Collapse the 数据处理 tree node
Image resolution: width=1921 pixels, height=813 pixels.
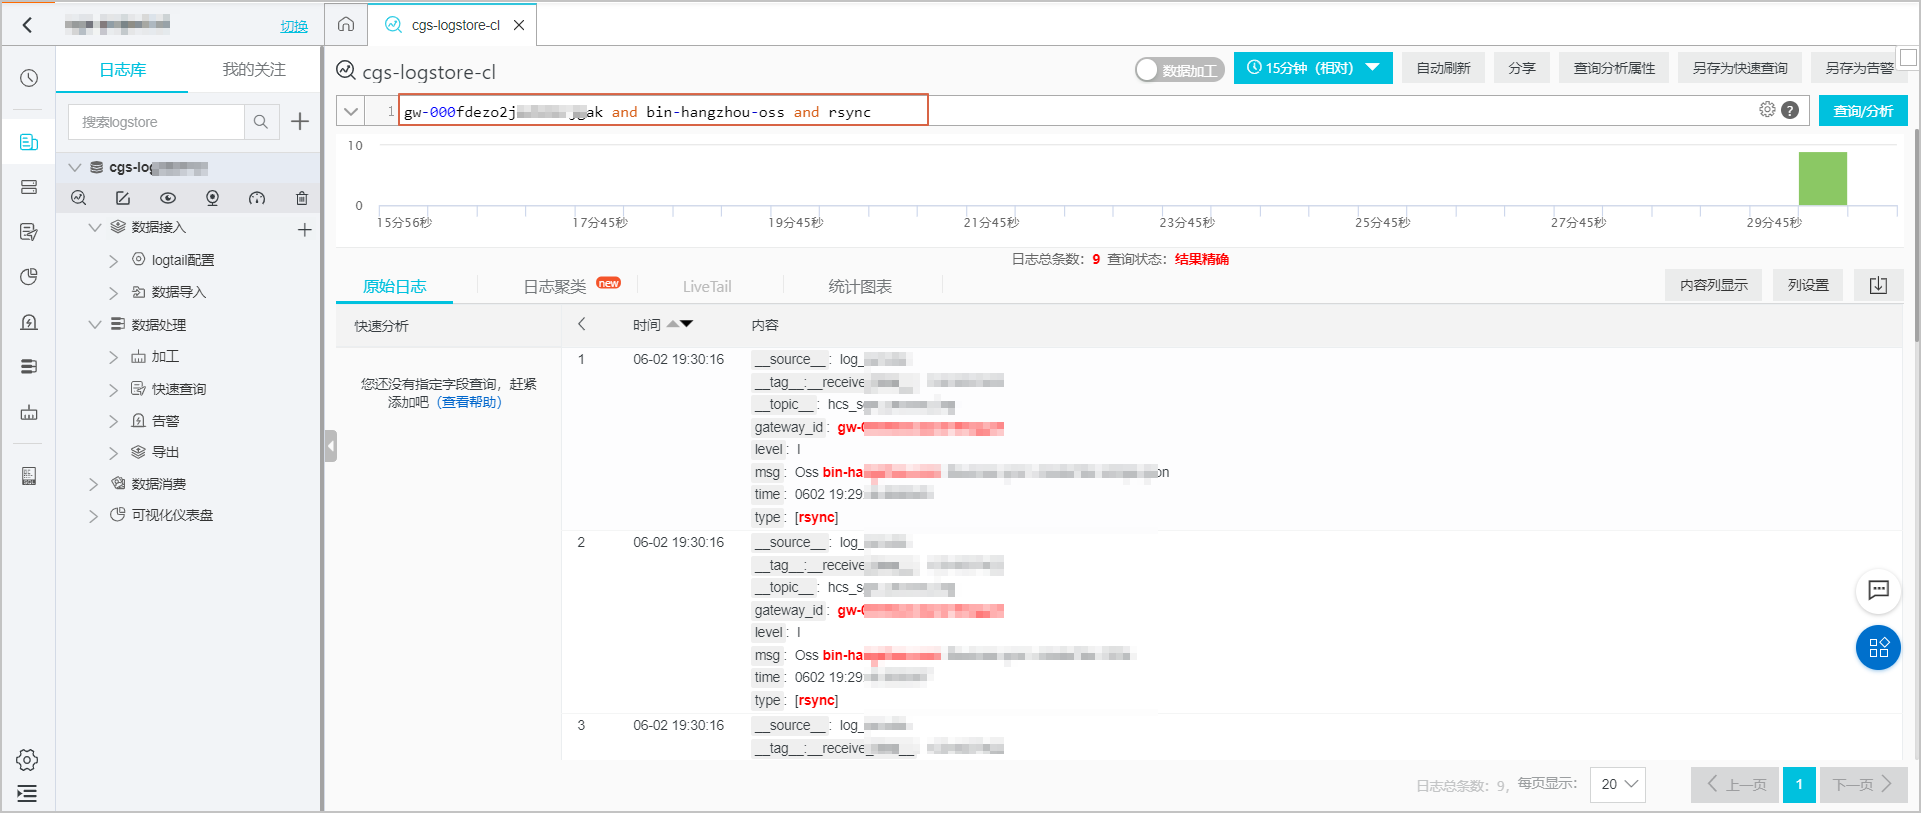(95, 324)
